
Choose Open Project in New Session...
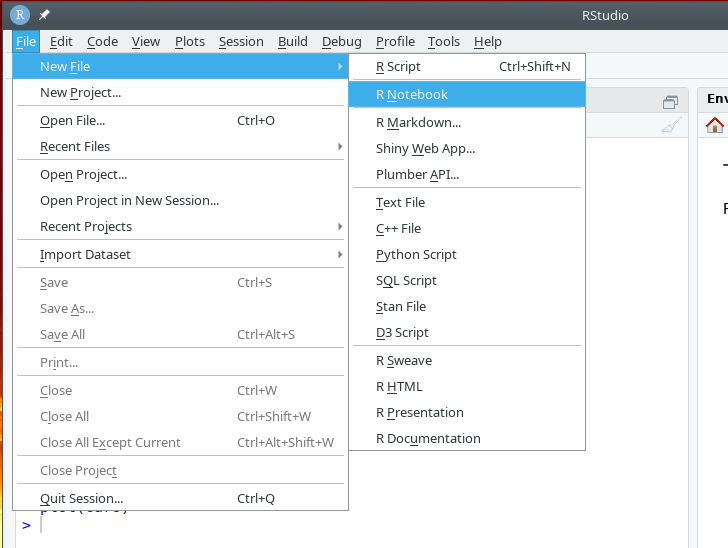[180, 201]
